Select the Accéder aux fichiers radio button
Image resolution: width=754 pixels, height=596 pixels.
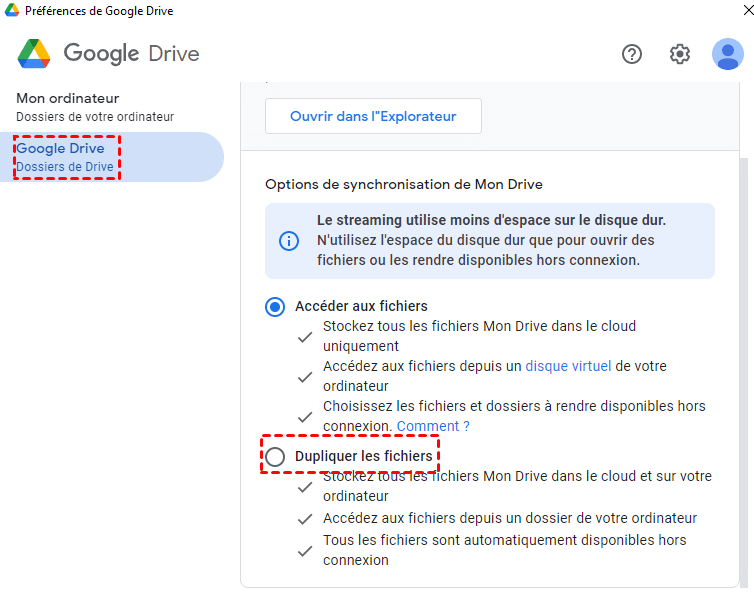click(x=275, y=307)
